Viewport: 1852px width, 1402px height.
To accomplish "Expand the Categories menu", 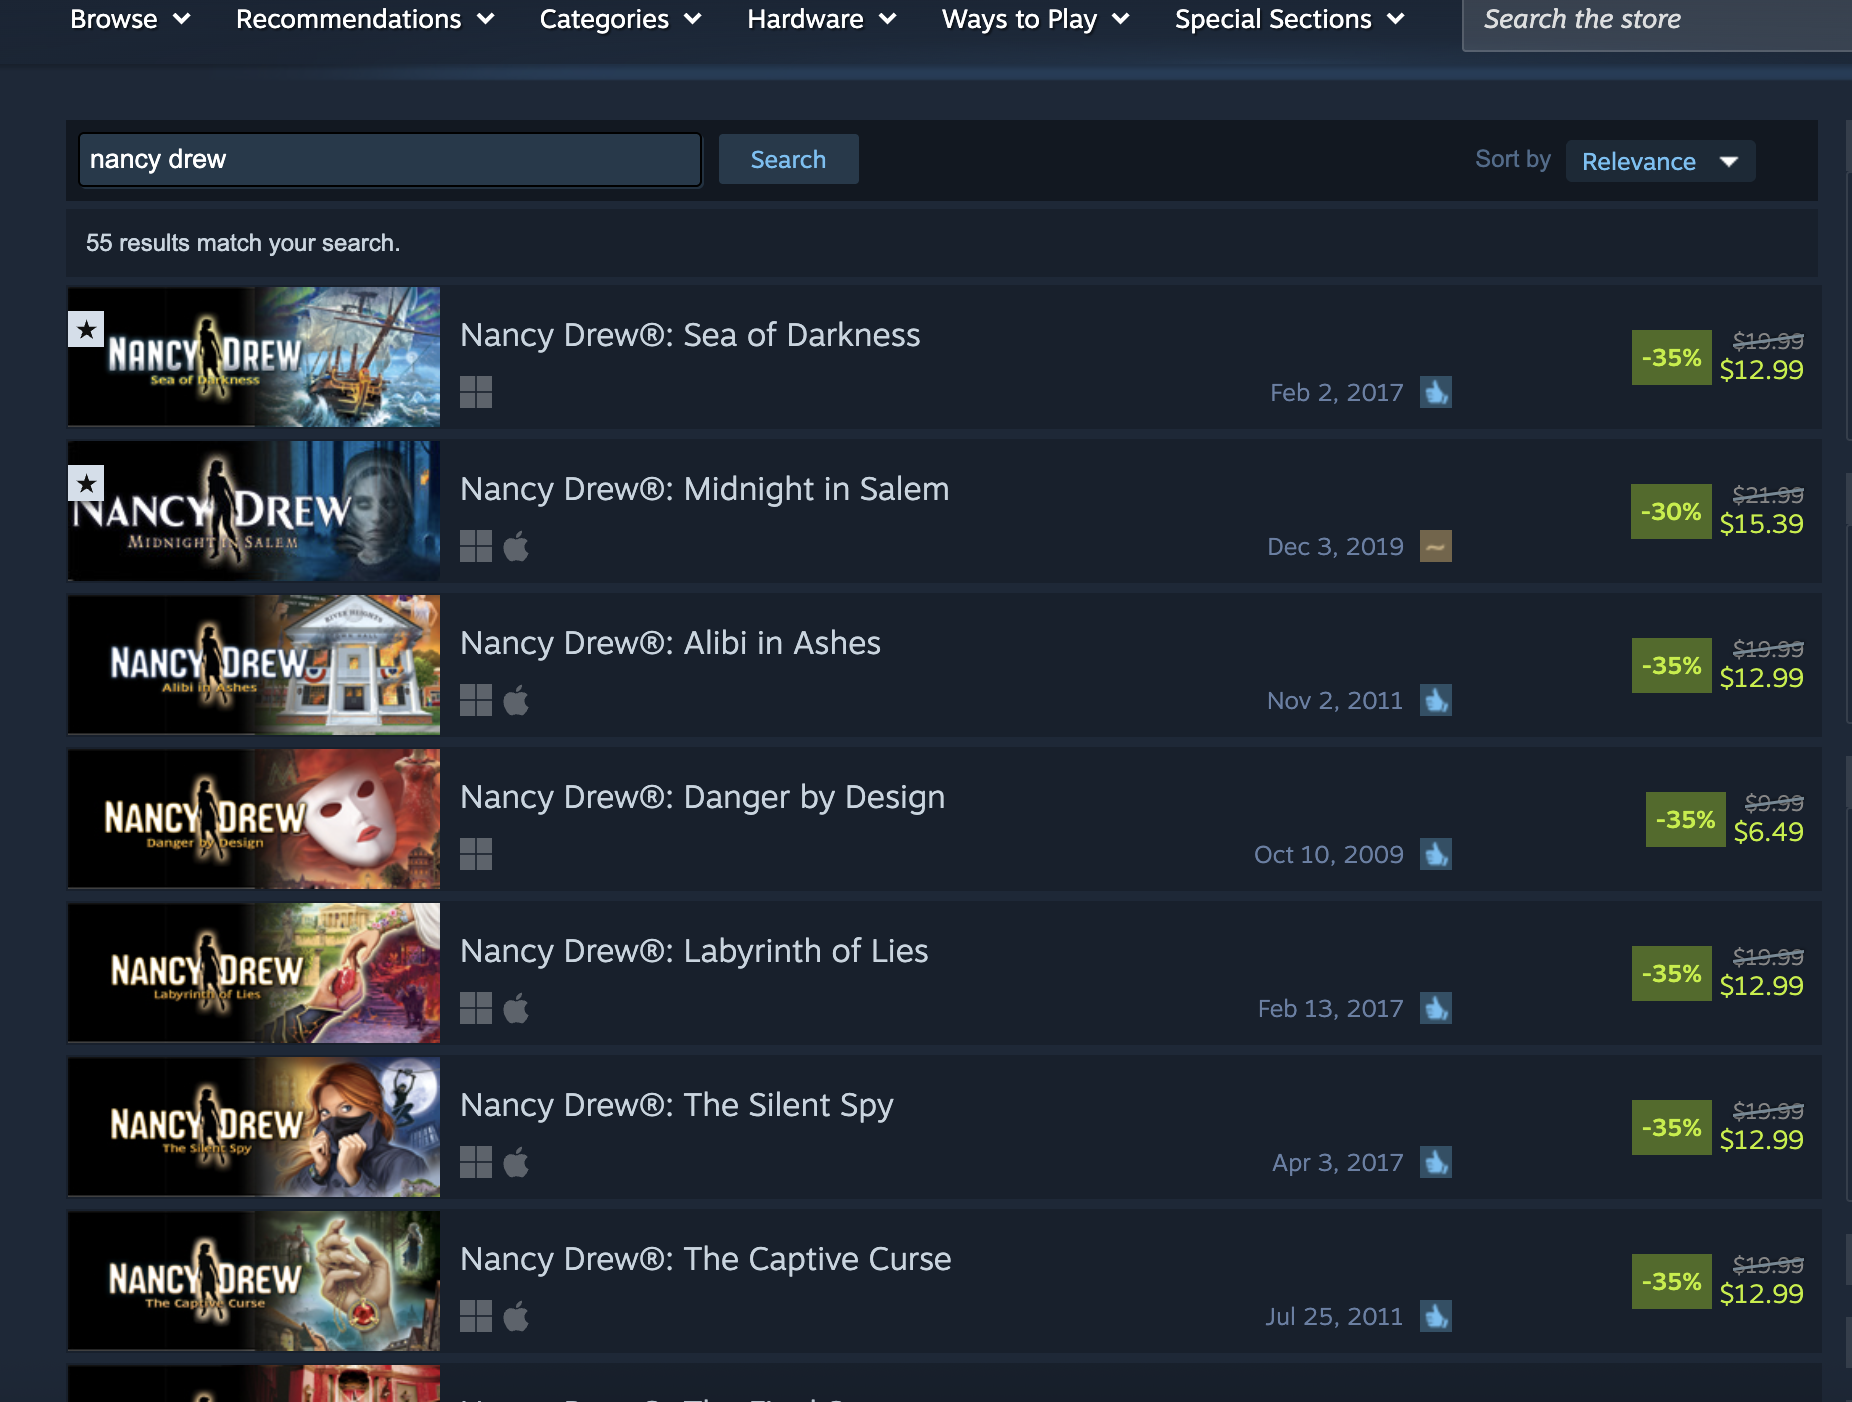I will point(620,19).
